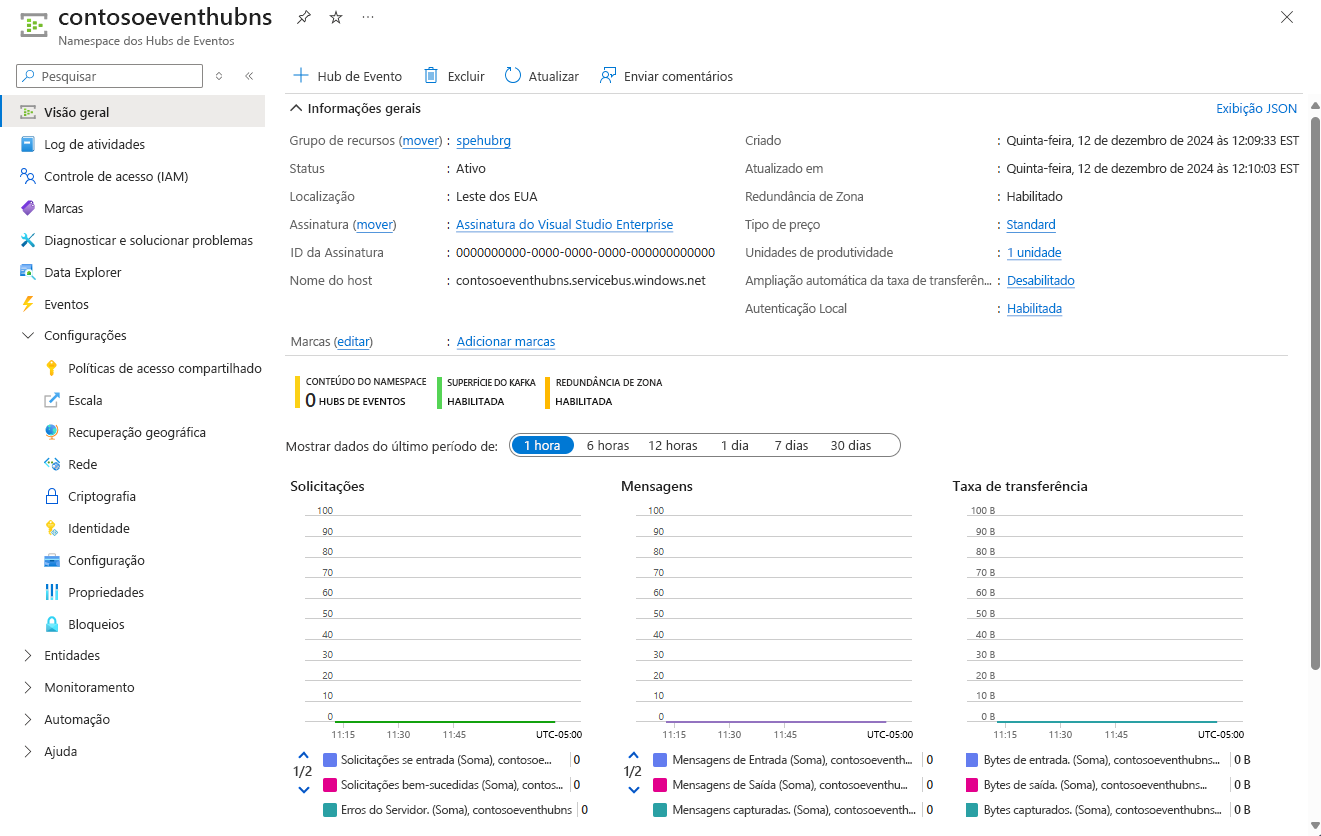
Task: Pin the namespace to dashboard
Action: tap(303, 17)
